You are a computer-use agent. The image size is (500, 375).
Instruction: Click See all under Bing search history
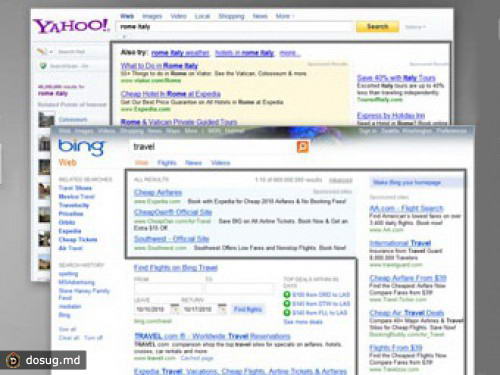click(x=67, y=329)
